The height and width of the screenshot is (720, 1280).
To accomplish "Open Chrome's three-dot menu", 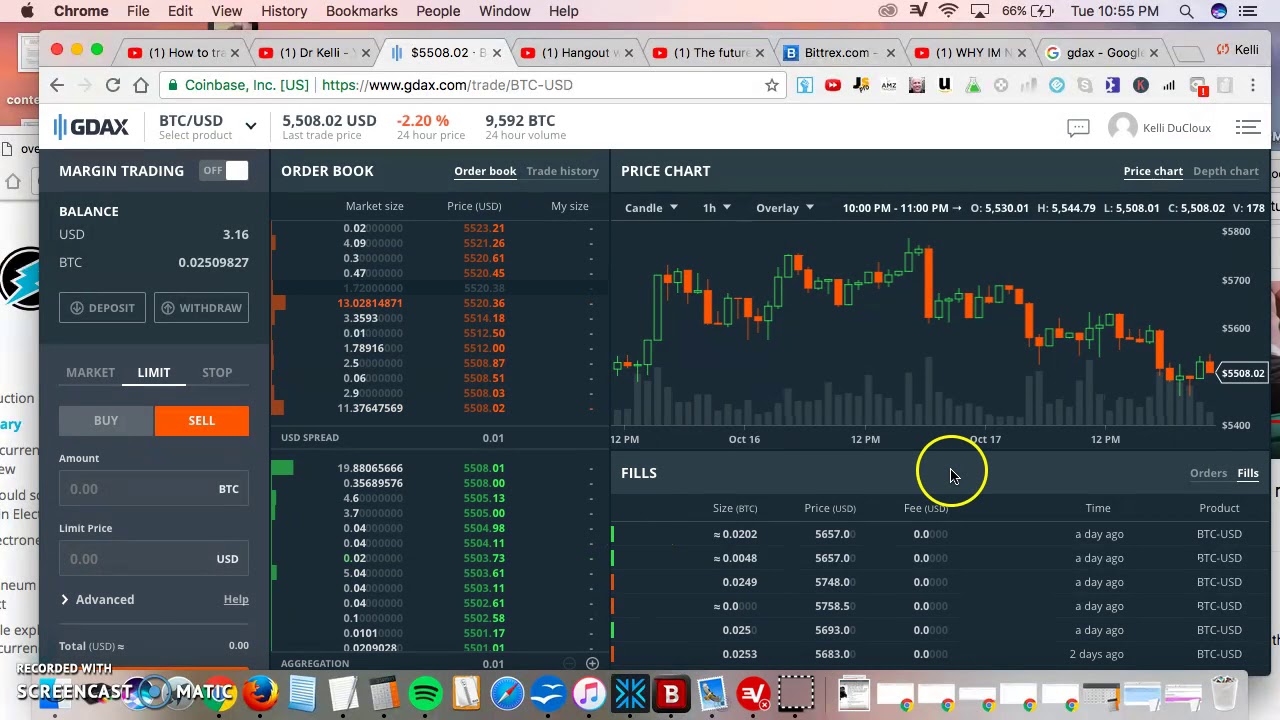I will coord(1253,85).
